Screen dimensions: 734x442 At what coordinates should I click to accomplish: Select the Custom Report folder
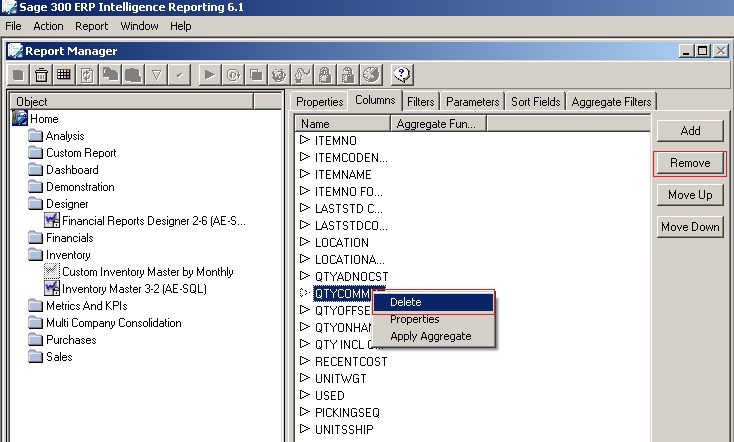pyautogui.click(x=81, y=153)
